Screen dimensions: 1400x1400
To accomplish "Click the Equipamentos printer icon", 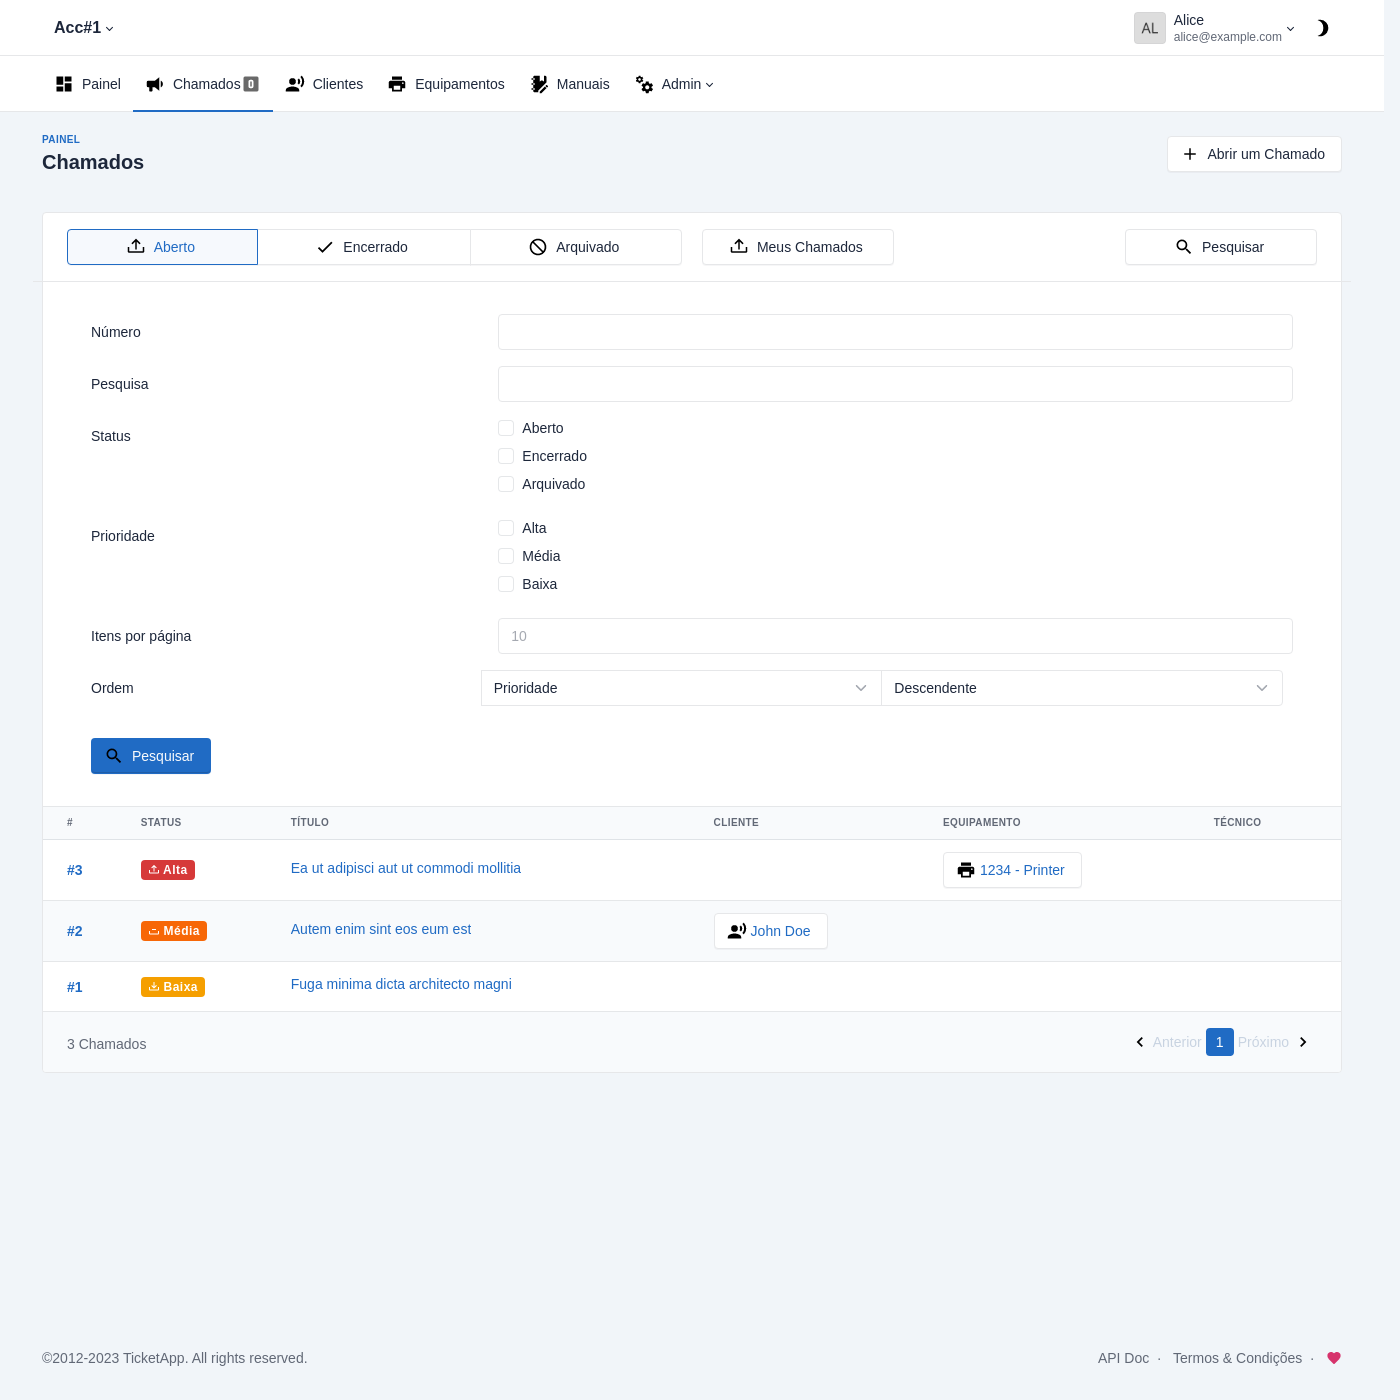I will 397,84.
